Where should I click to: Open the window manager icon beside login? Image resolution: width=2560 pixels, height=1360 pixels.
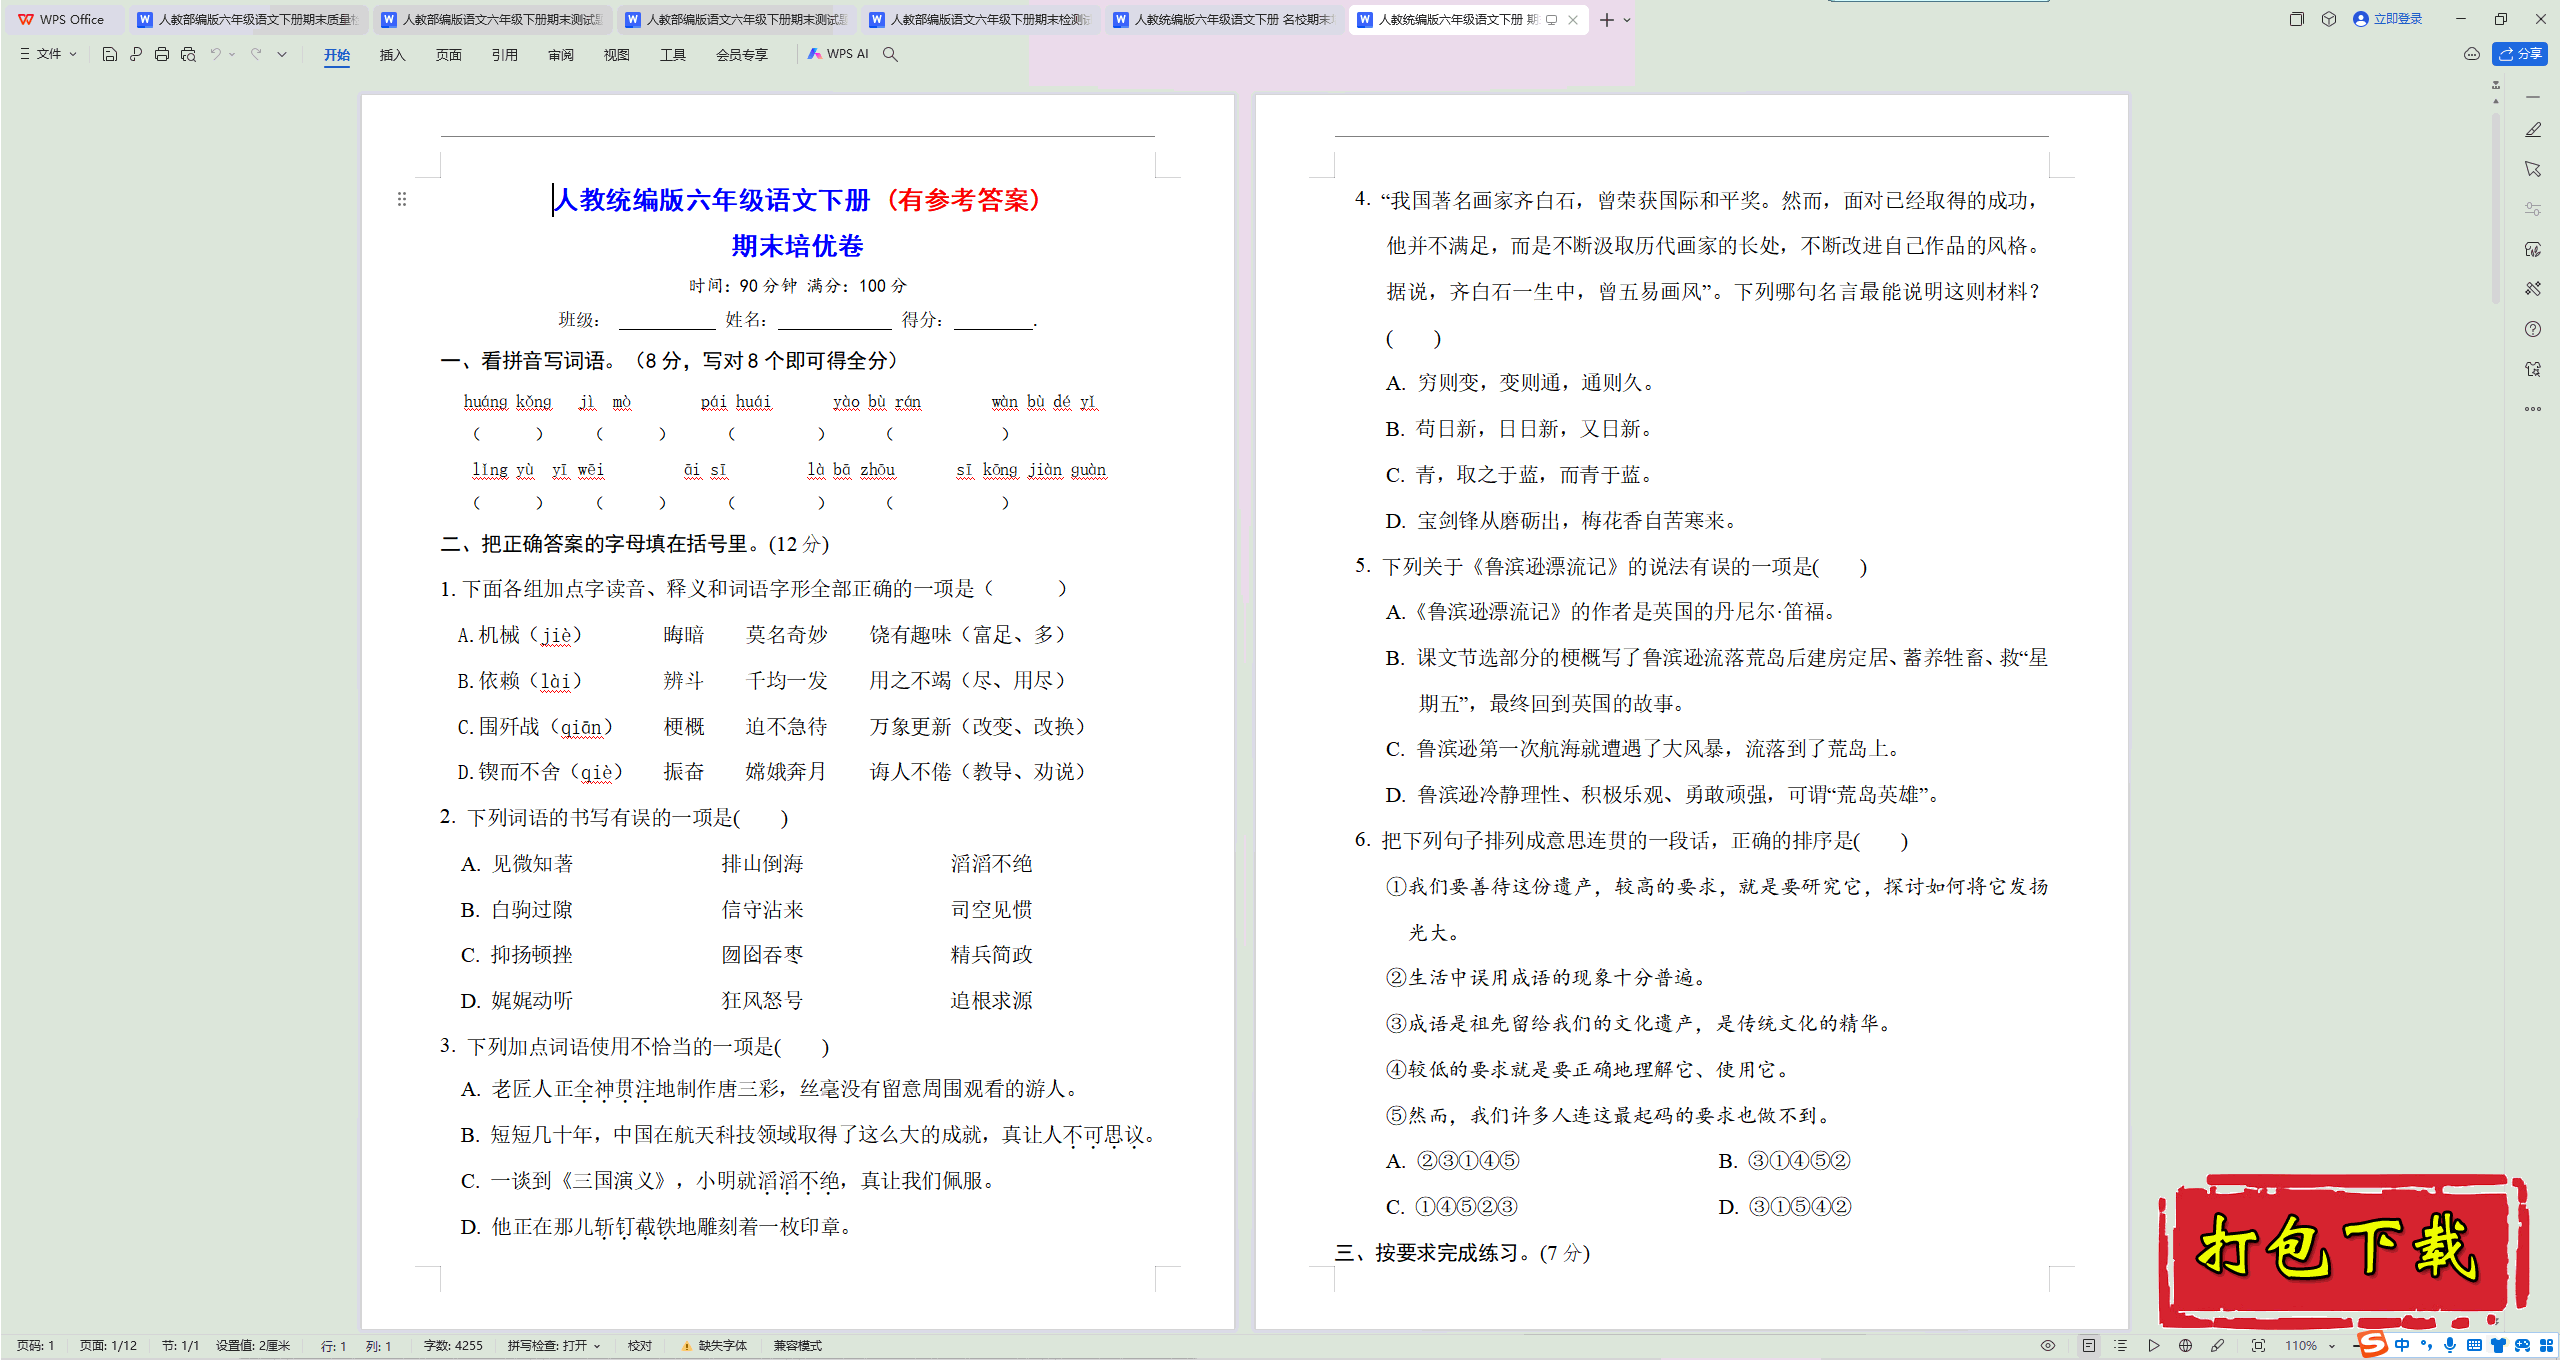click(x=2297, y=19)
